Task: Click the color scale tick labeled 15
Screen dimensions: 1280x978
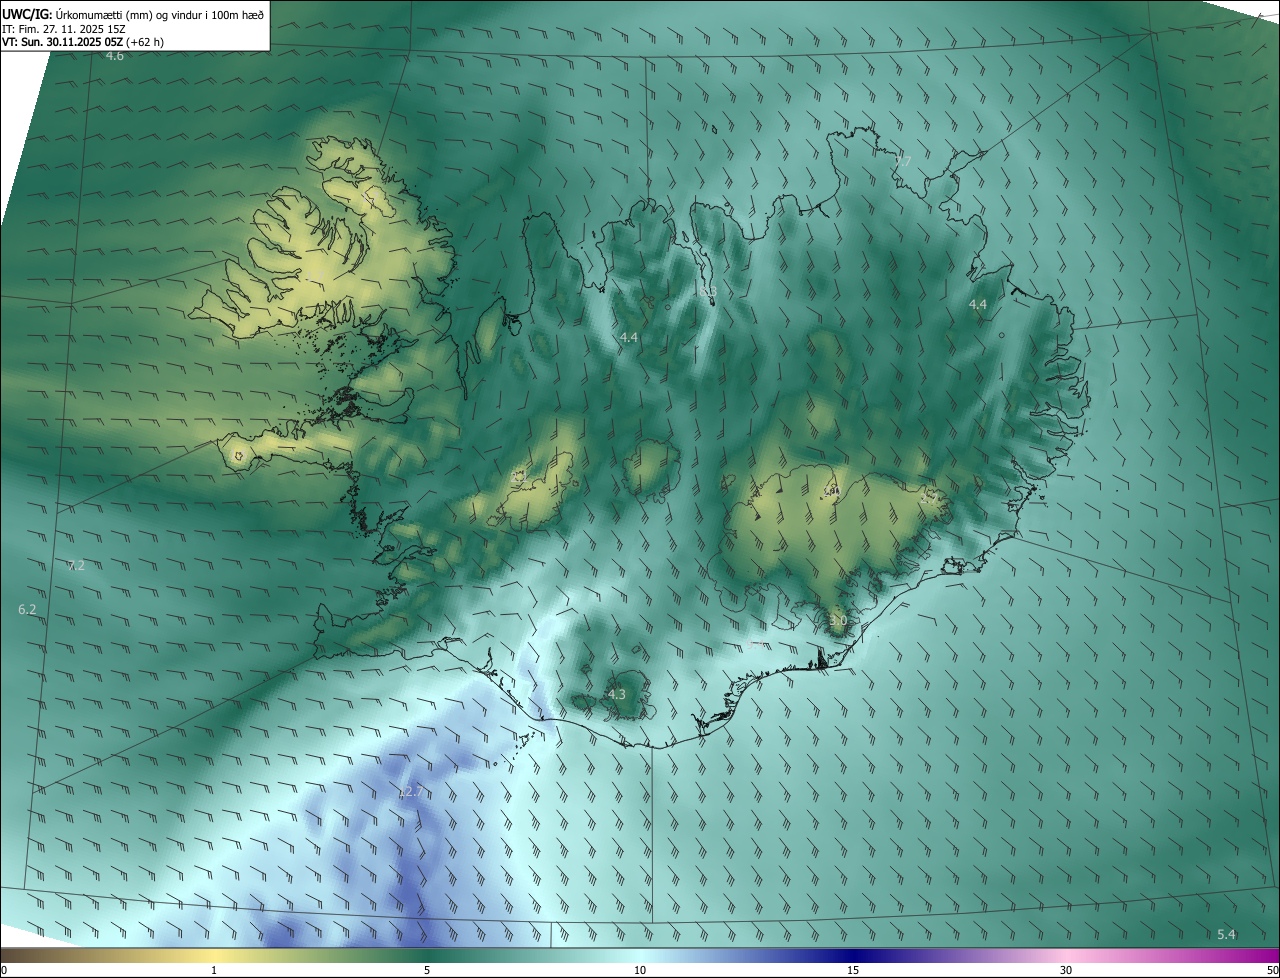Action: pos(853,970)
